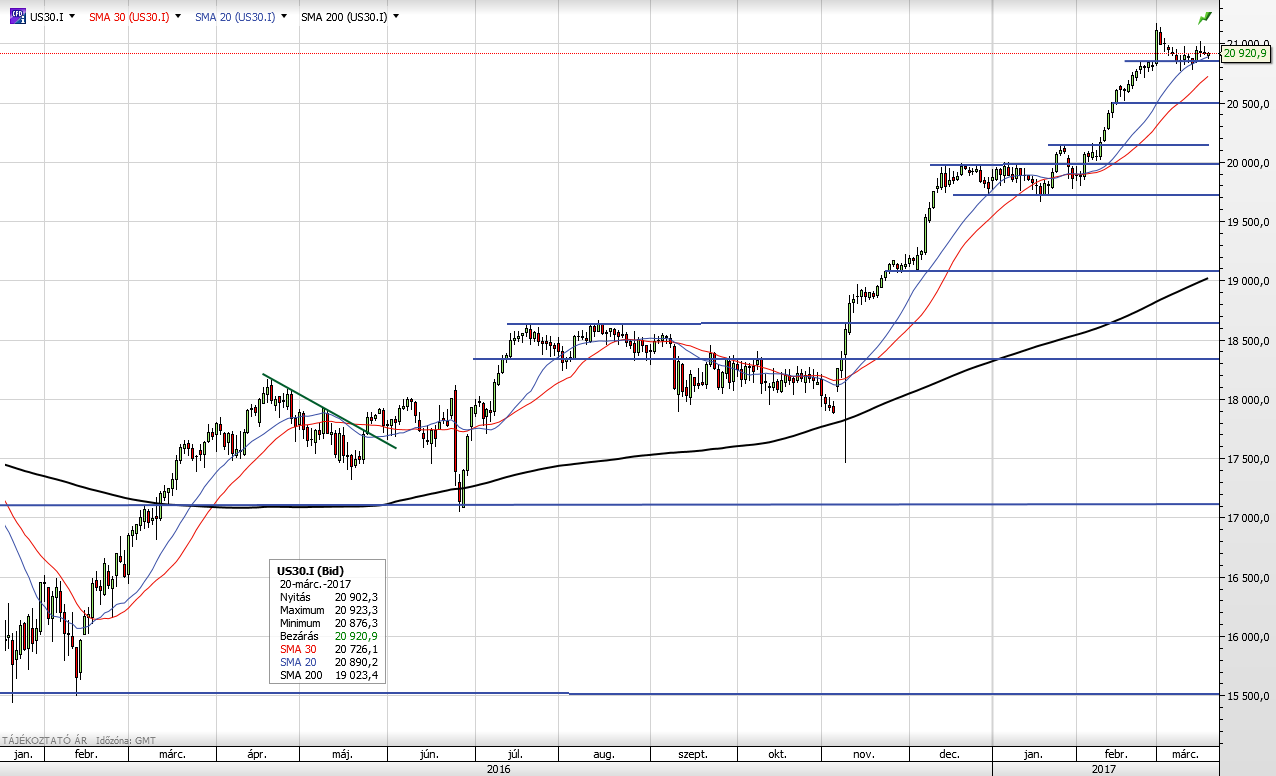Click the US30.I (Bid) info box title
Image resolution: width=1276 pixels, height=776 pixels.
pos(310,571)
